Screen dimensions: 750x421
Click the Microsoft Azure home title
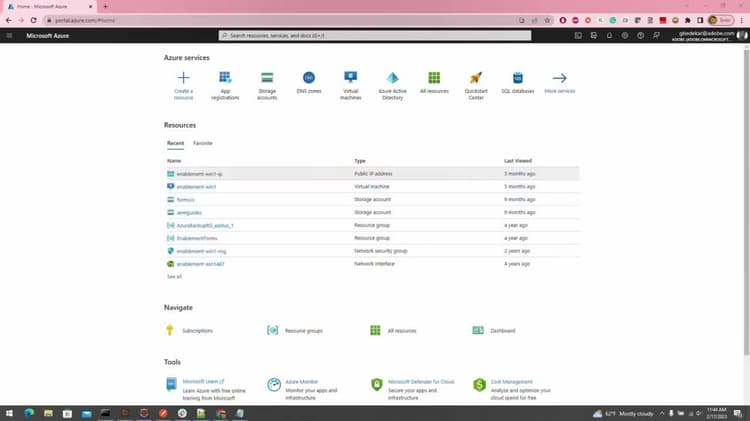[x=47, y=35]
